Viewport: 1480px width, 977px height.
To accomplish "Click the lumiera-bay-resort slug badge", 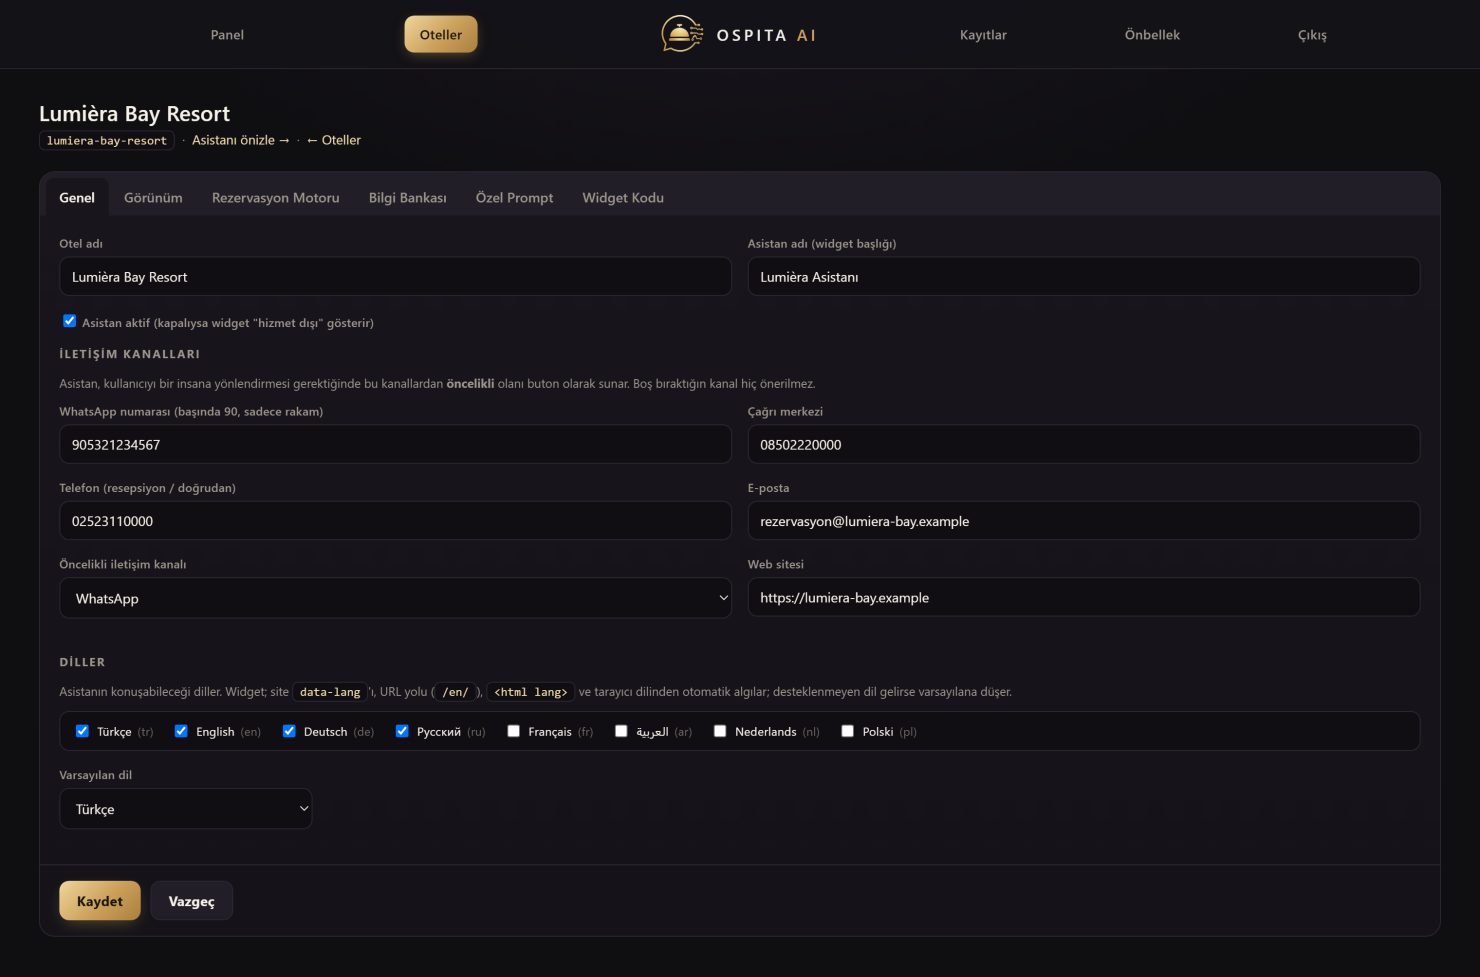I will click(107, 141).
